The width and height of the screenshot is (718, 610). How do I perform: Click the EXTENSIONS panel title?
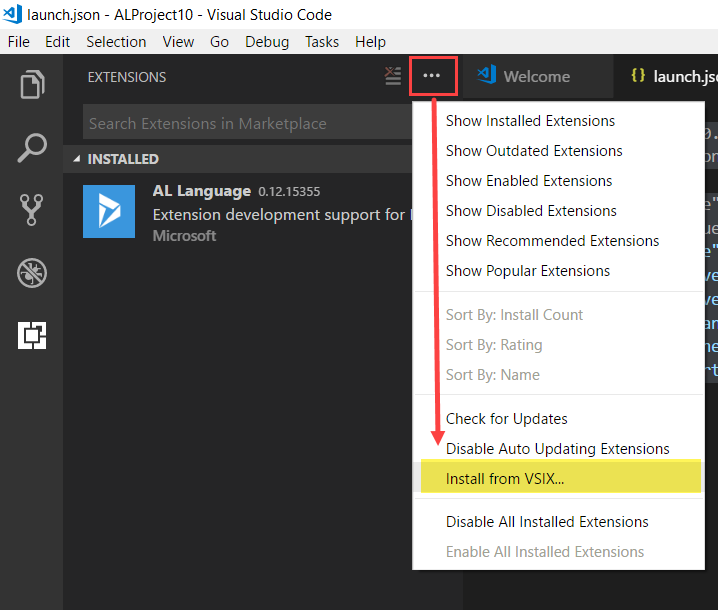127,77
